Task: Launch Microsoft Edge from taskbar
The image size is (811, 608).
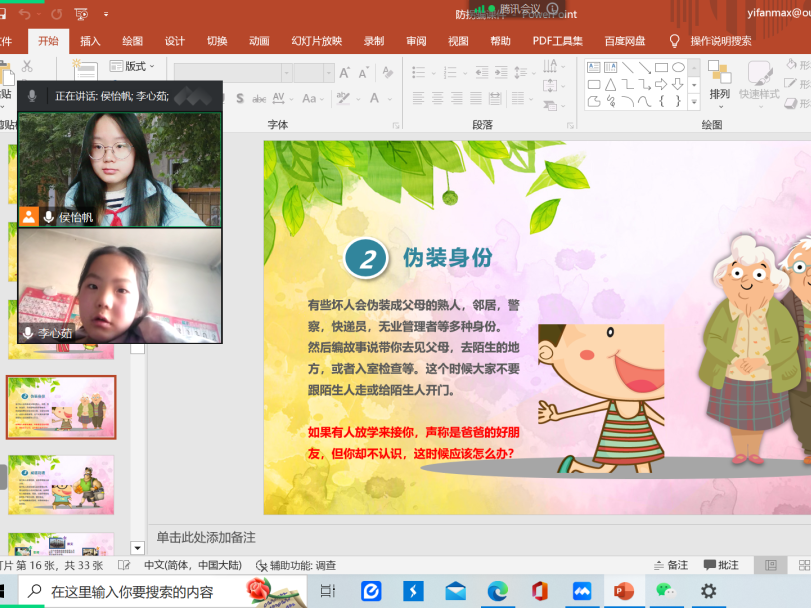Action: pyautogui.click(x=497, y=591)
